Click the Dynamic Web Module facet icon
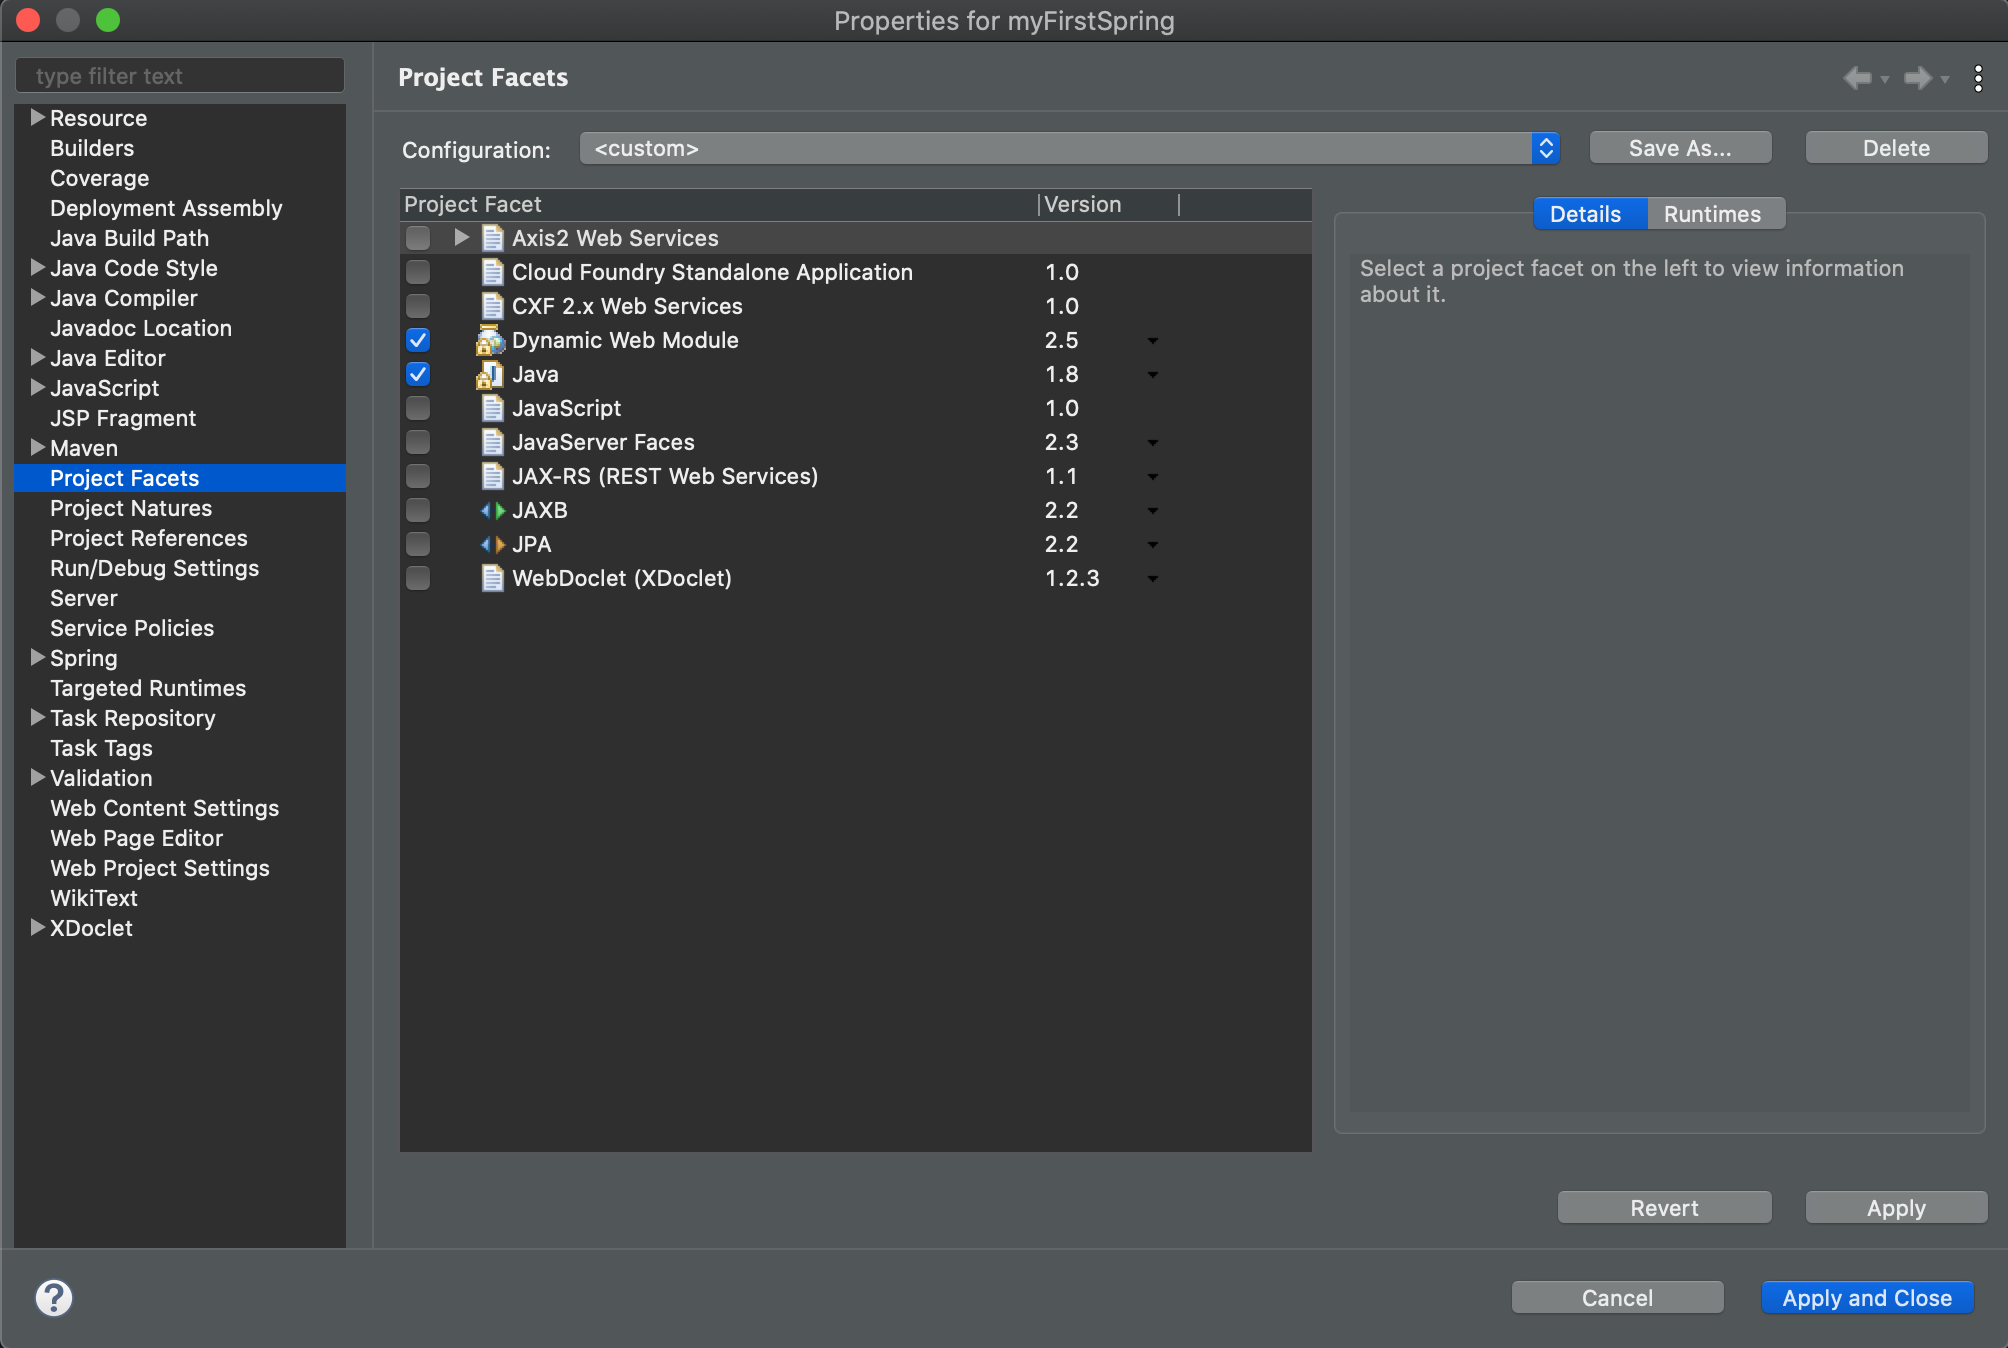The image size is (2008, 1348). tap(490, 341)
